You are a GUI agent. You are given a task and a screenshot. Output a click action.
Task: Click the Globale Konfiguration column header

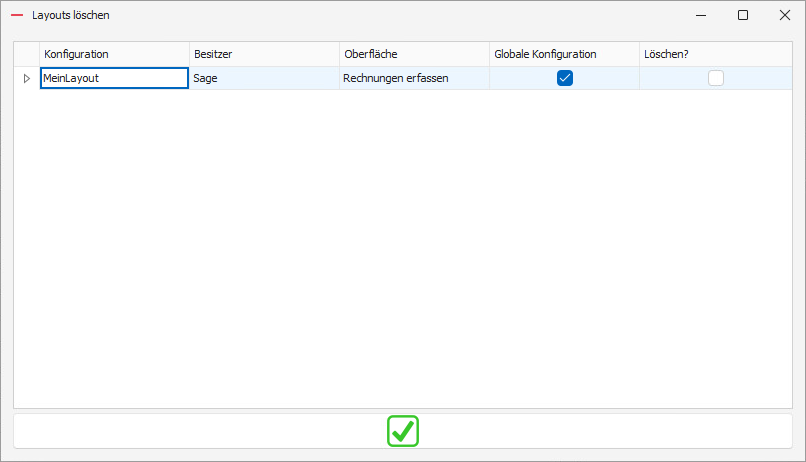click(564, 54)
